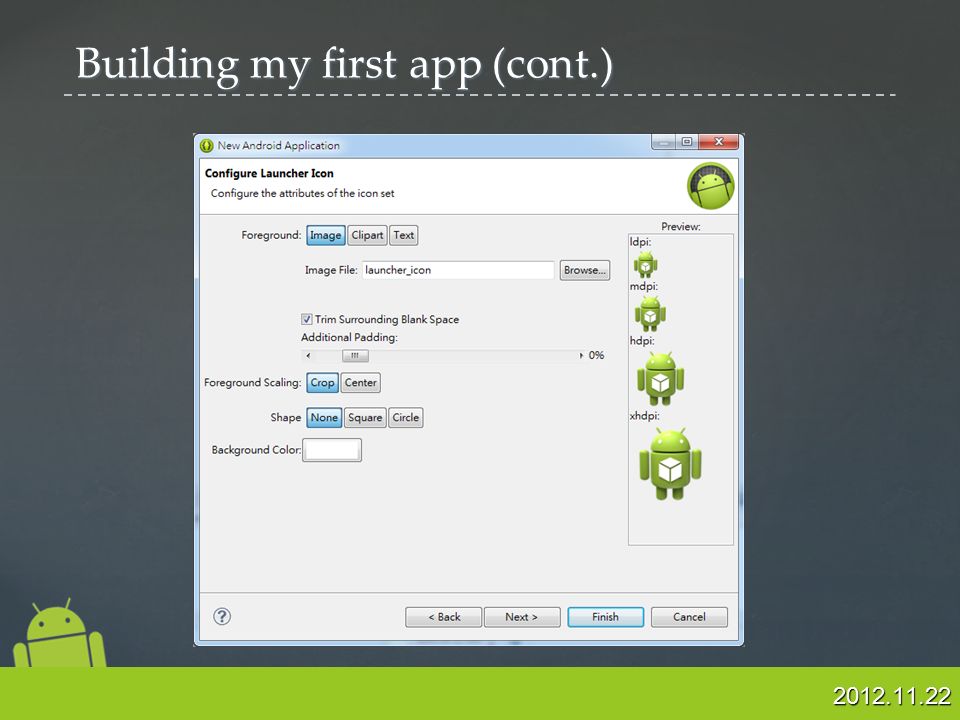Click the xhdpi preview icon
Viewport: 960px width, 720px height.
pos(670,463)
